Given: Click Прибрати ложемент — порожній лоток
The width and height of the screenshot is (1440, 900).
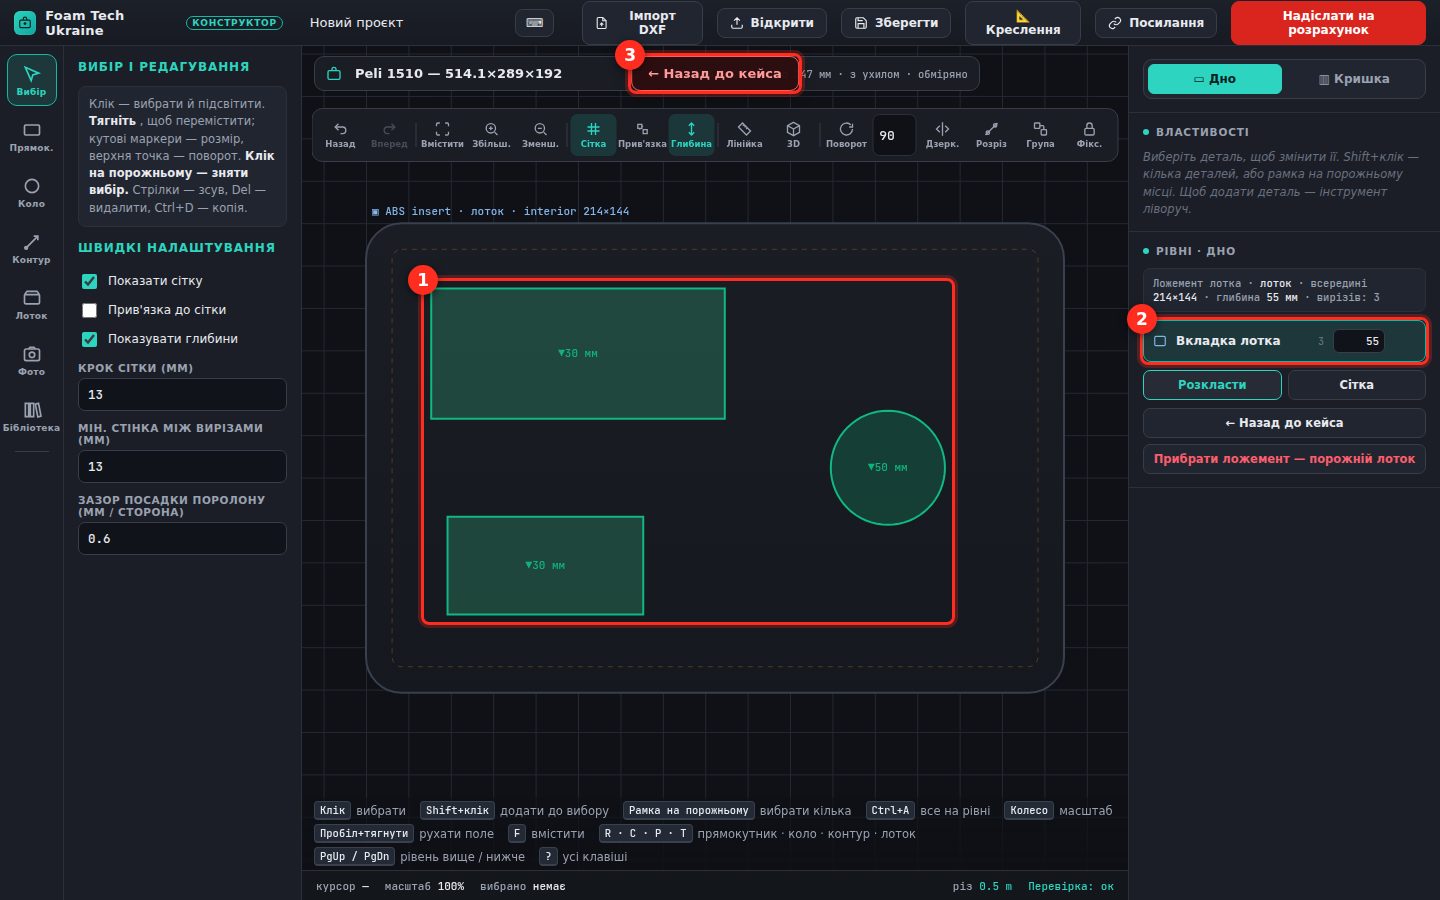Looking at the screenshot, I should (1284, 459).
